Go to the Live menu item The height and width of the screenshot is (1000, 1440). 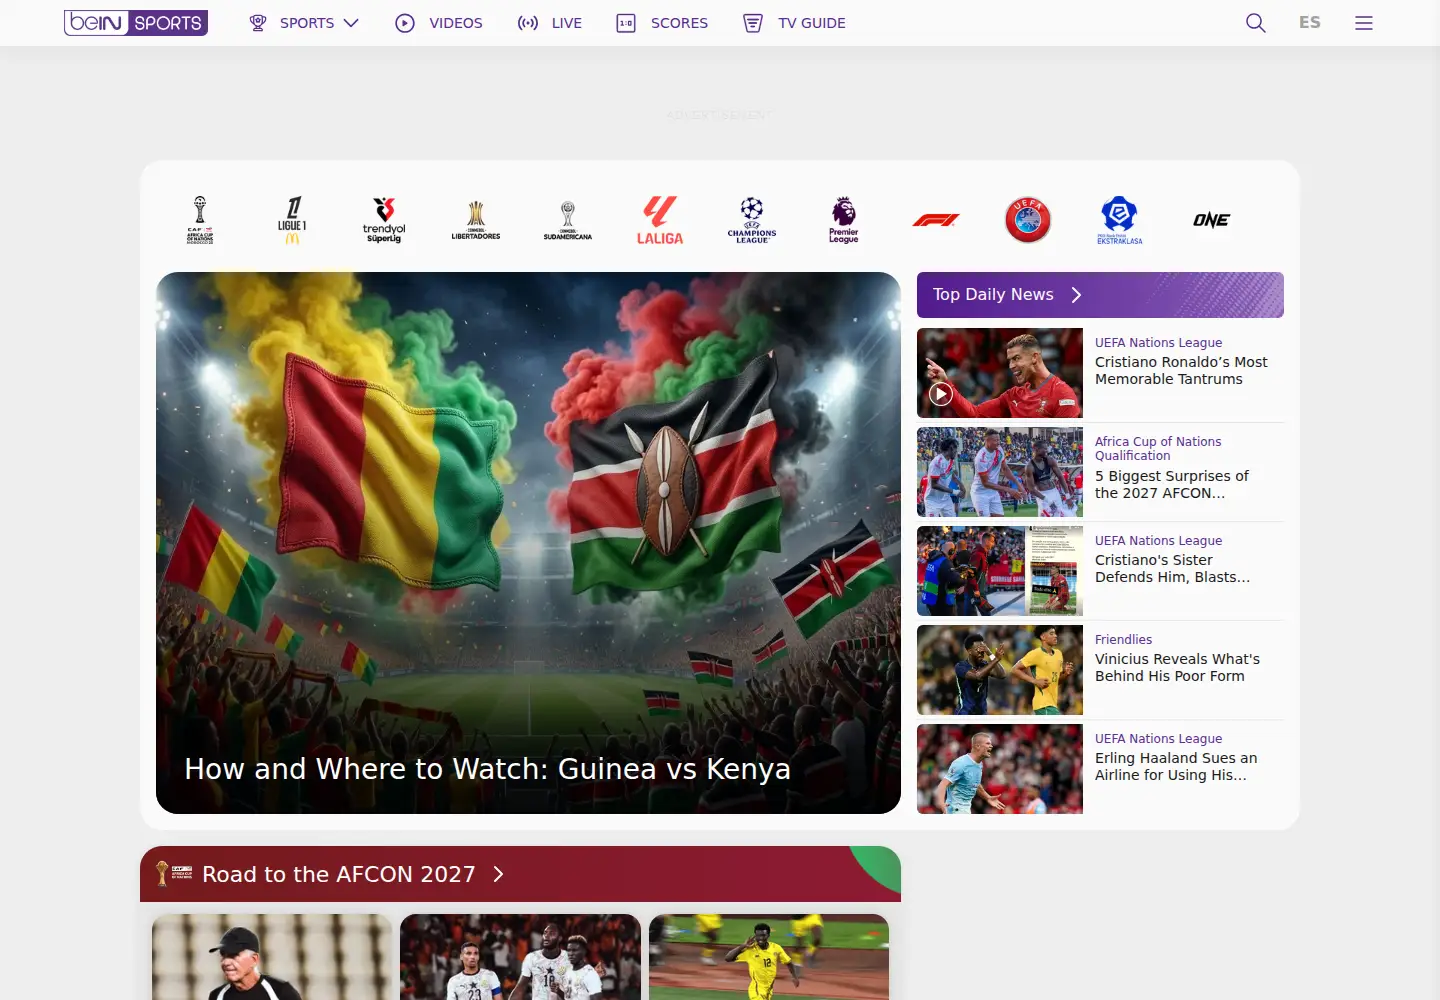[x=549, y=23]
